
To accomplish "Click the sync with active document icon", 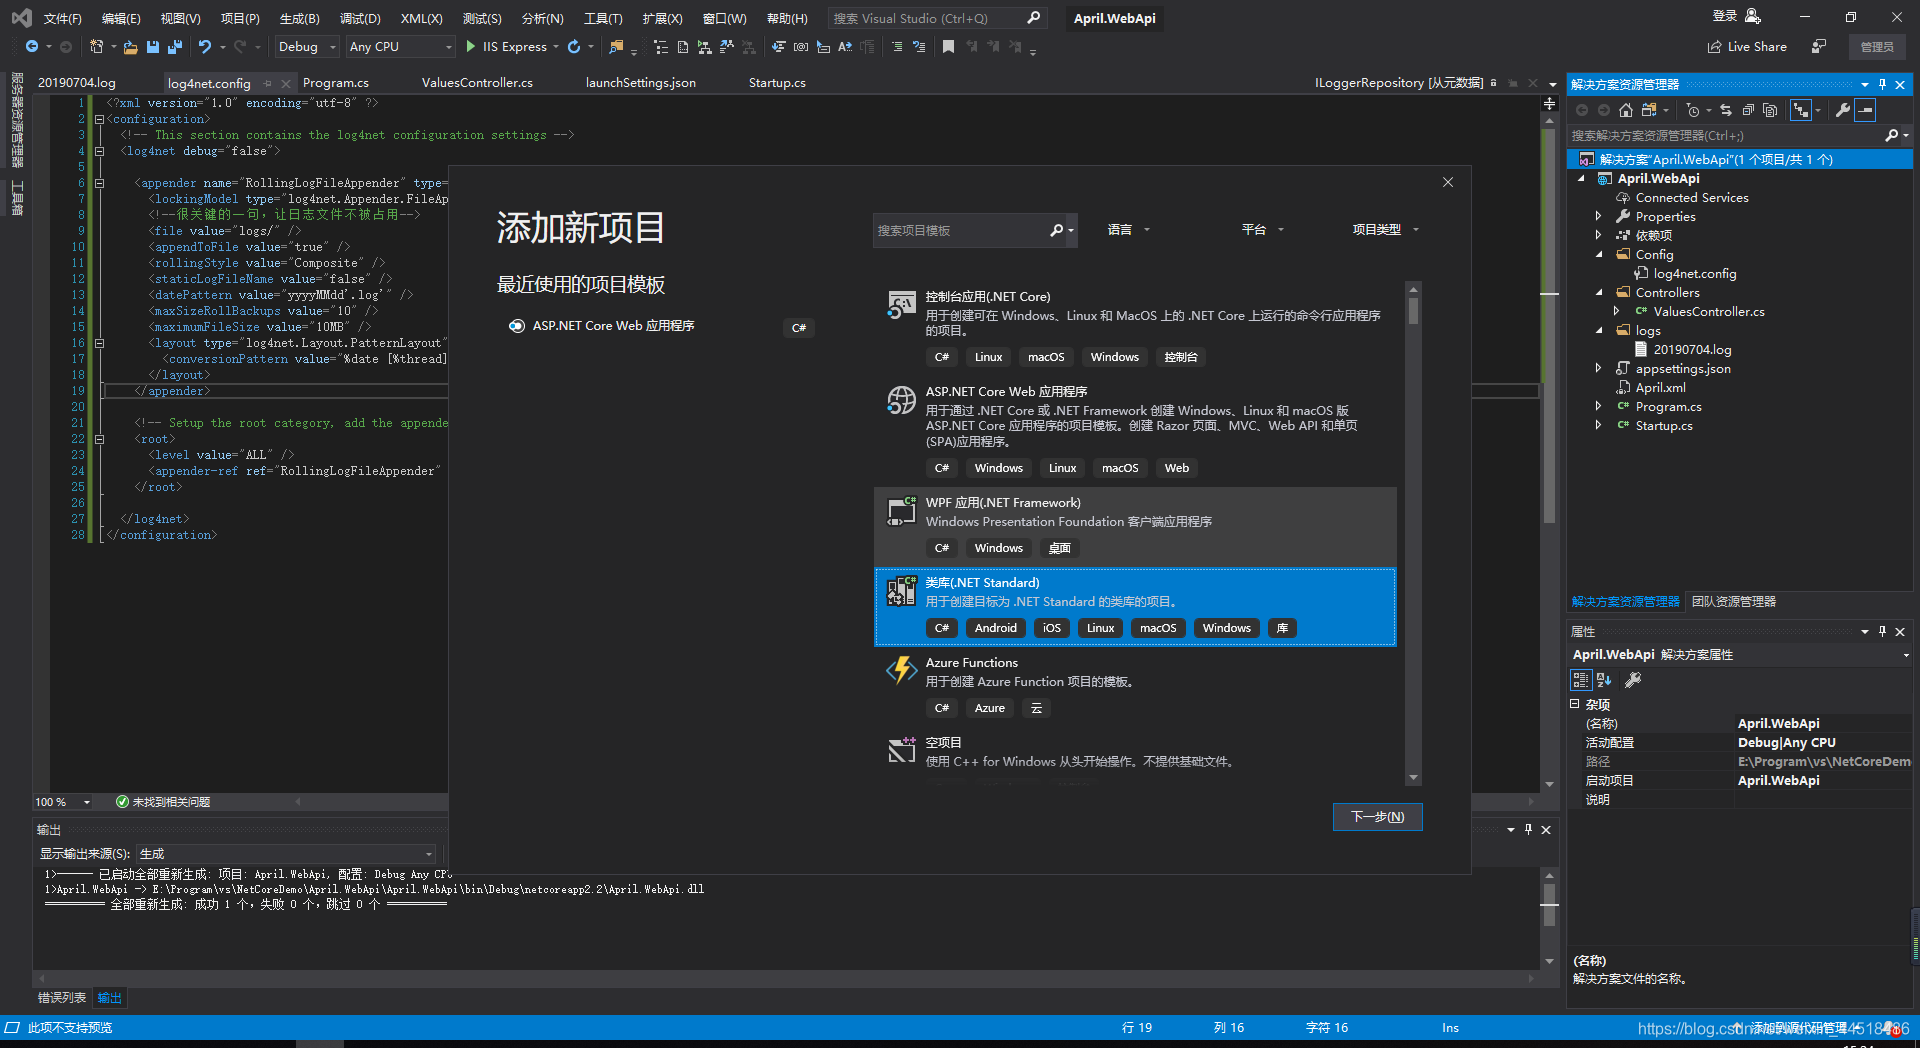I will [x=1726, y=110].
